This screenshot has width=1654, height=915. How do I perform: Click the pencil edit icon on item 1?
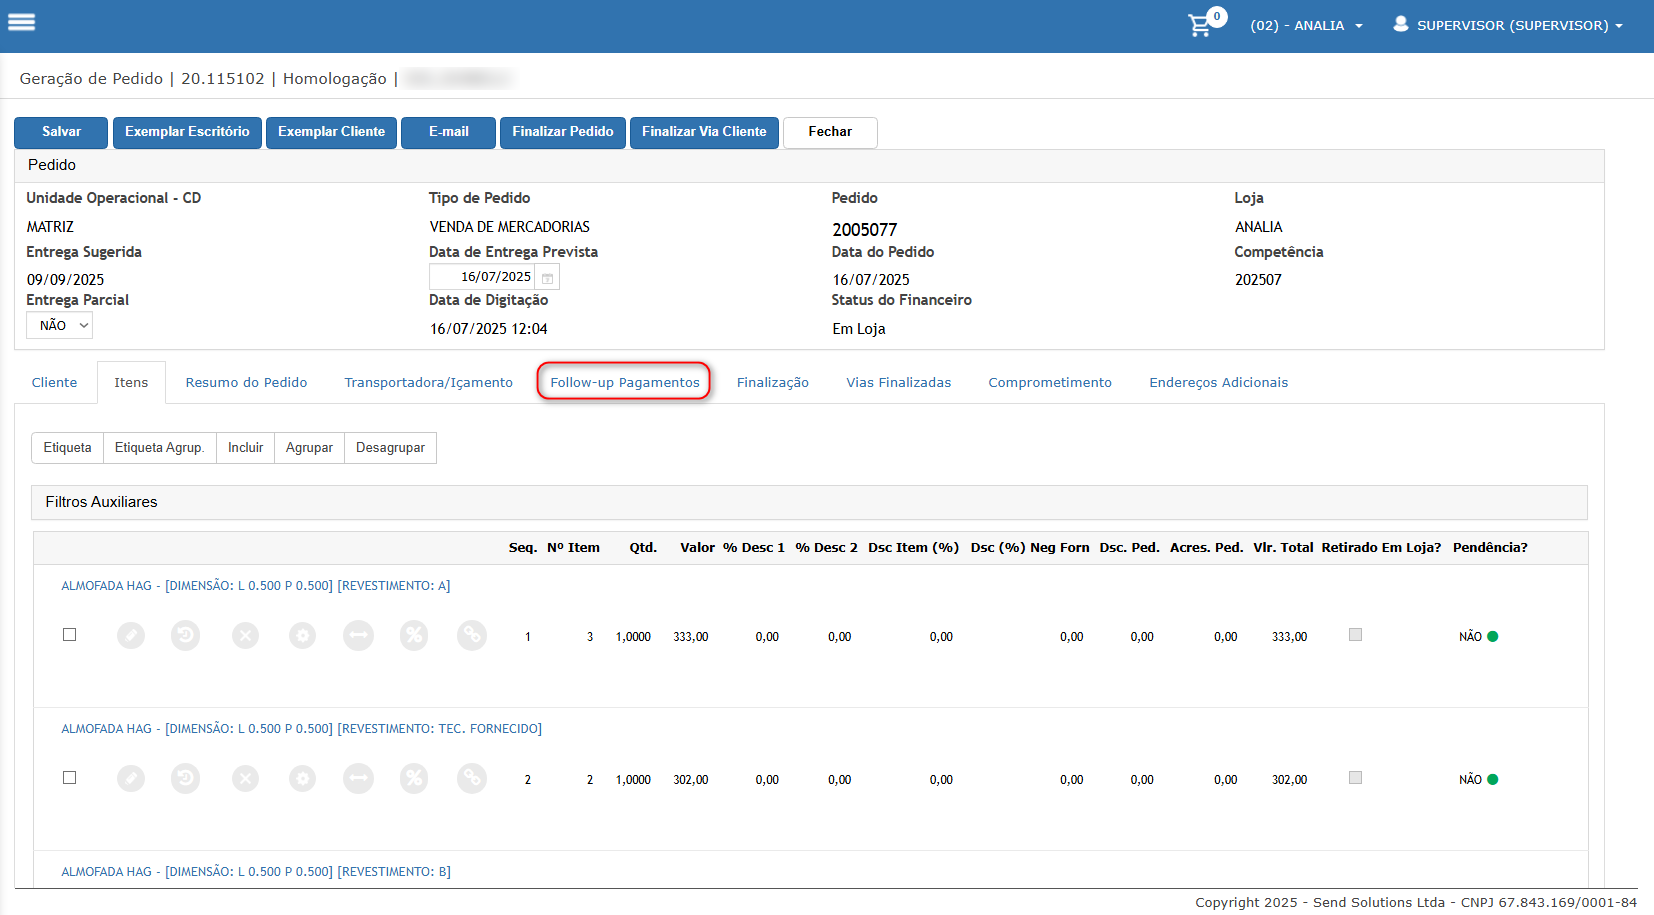(x=131, y=635)
